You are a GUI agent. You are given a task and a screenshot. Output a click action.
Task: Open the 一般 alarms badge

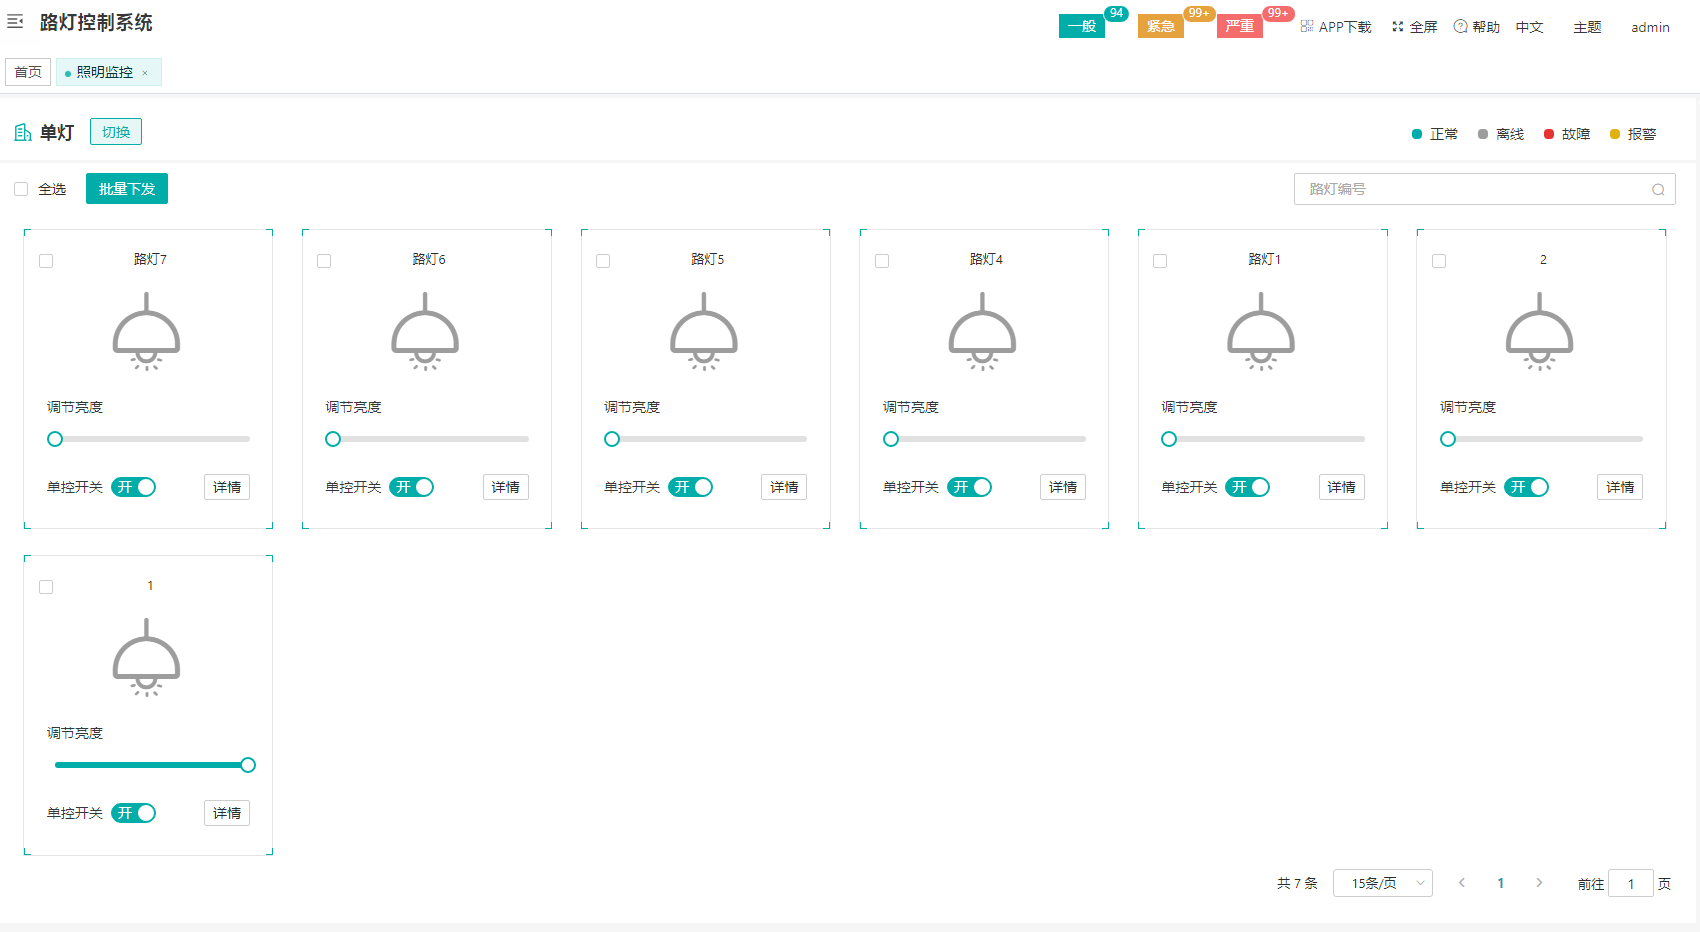coord(1082,26)
